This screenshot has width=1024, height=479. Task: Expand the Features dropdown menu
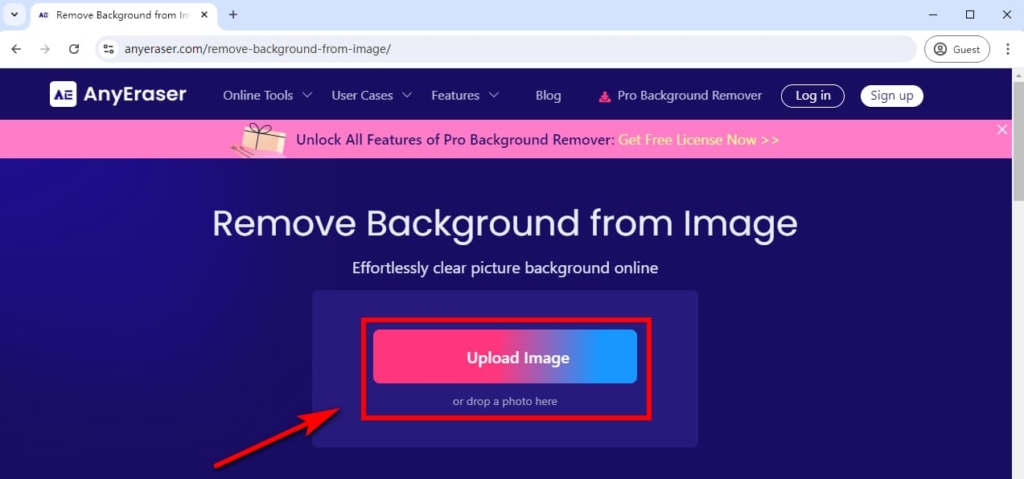point(465,96)
